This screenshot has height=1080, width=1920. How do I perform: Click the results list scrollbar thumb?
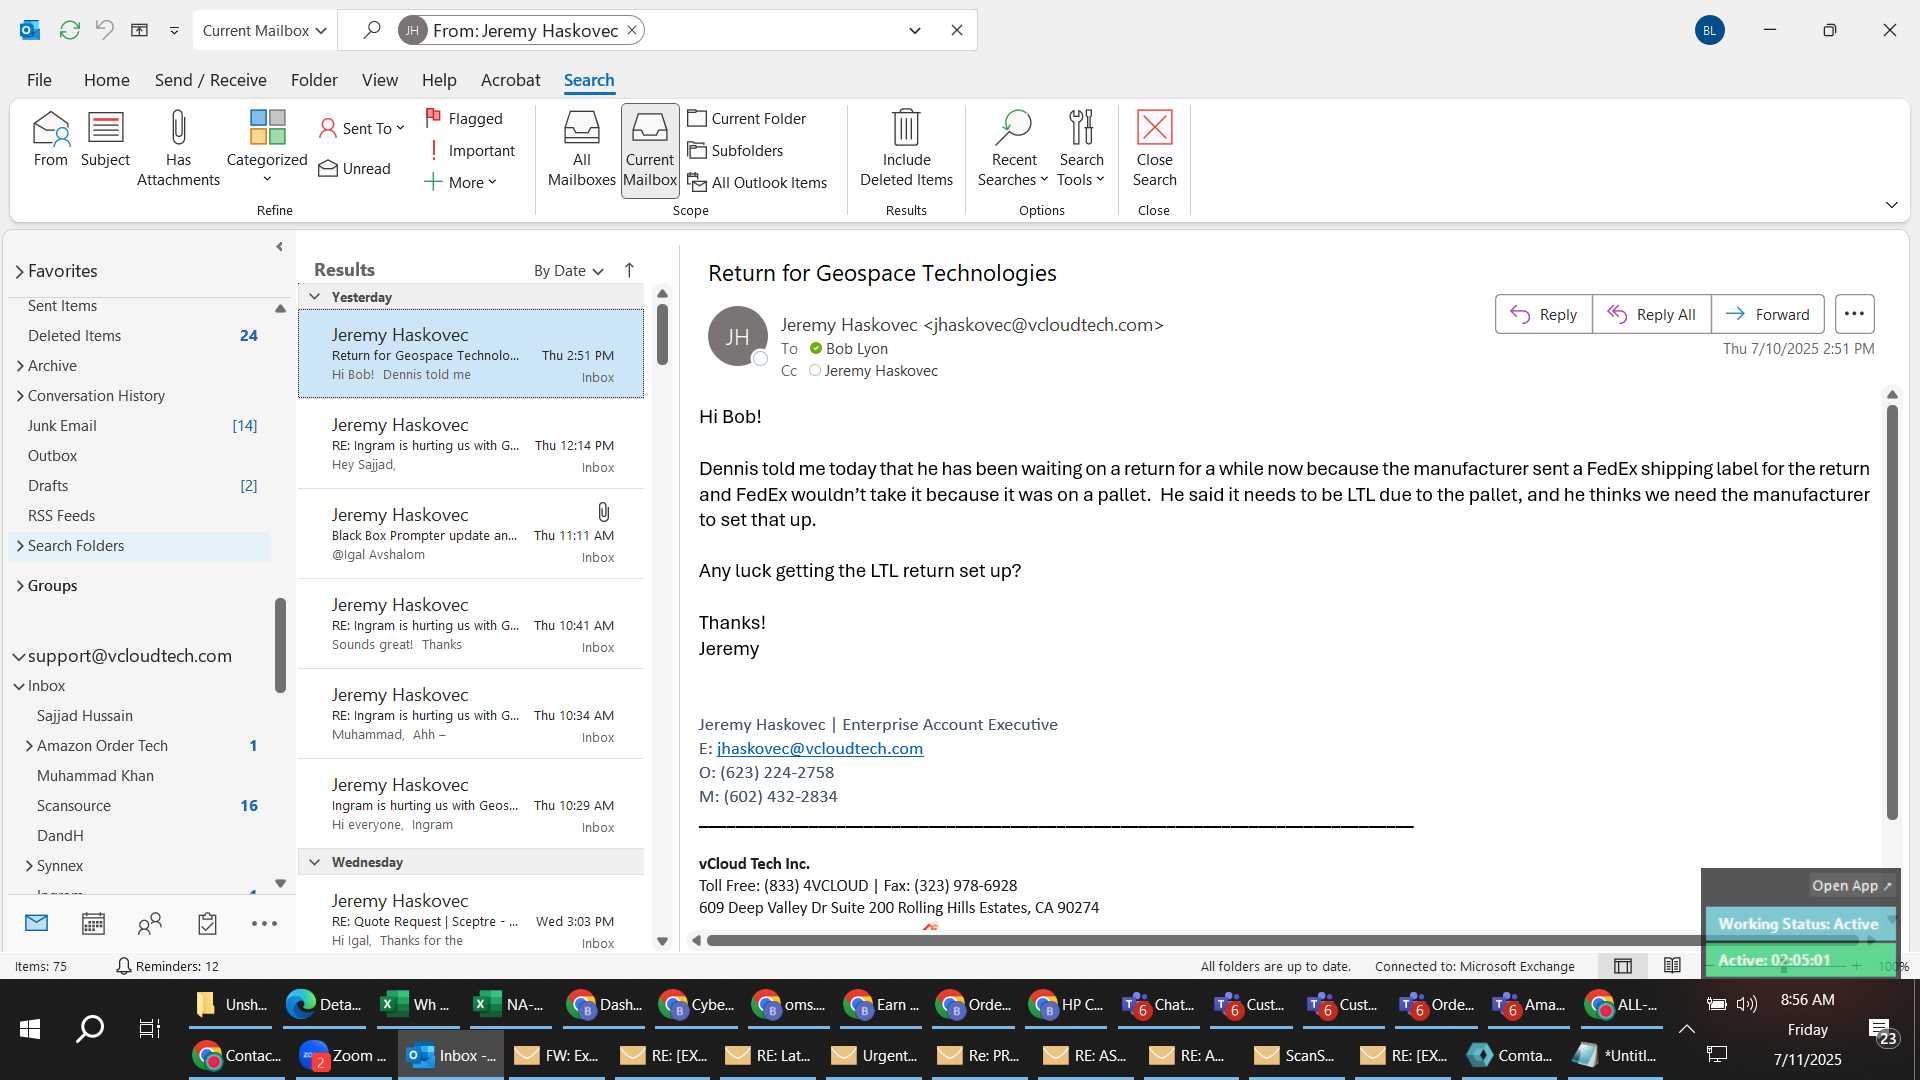tap(661, 334)
